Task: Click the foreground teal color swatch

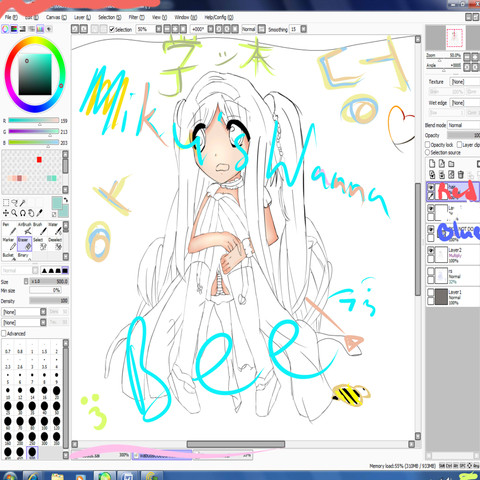Action: click(57, 202)
